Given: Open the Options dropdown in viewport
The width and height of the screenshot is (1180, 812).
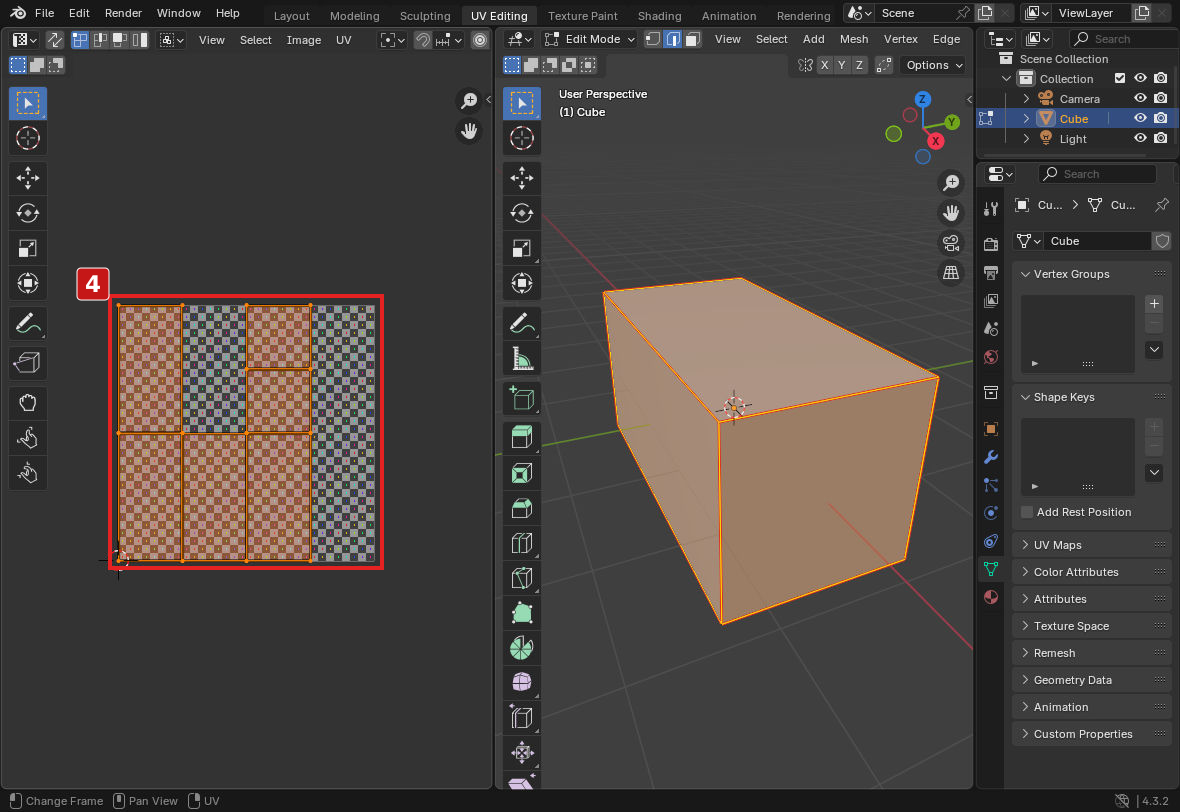Looking at the screenshot, I should [934, 65].
